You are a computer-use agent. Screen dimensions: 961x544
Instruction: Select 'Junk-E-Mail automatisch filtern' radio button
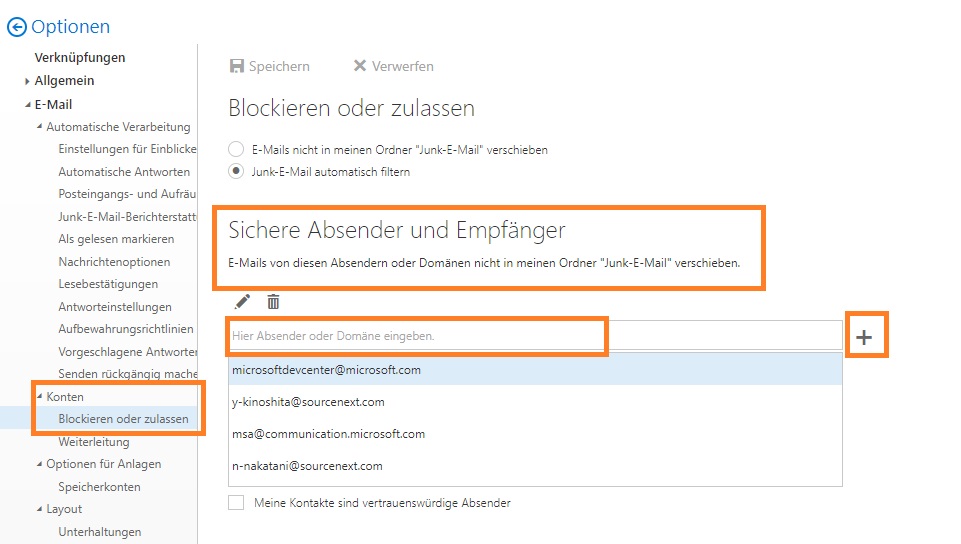236,172
